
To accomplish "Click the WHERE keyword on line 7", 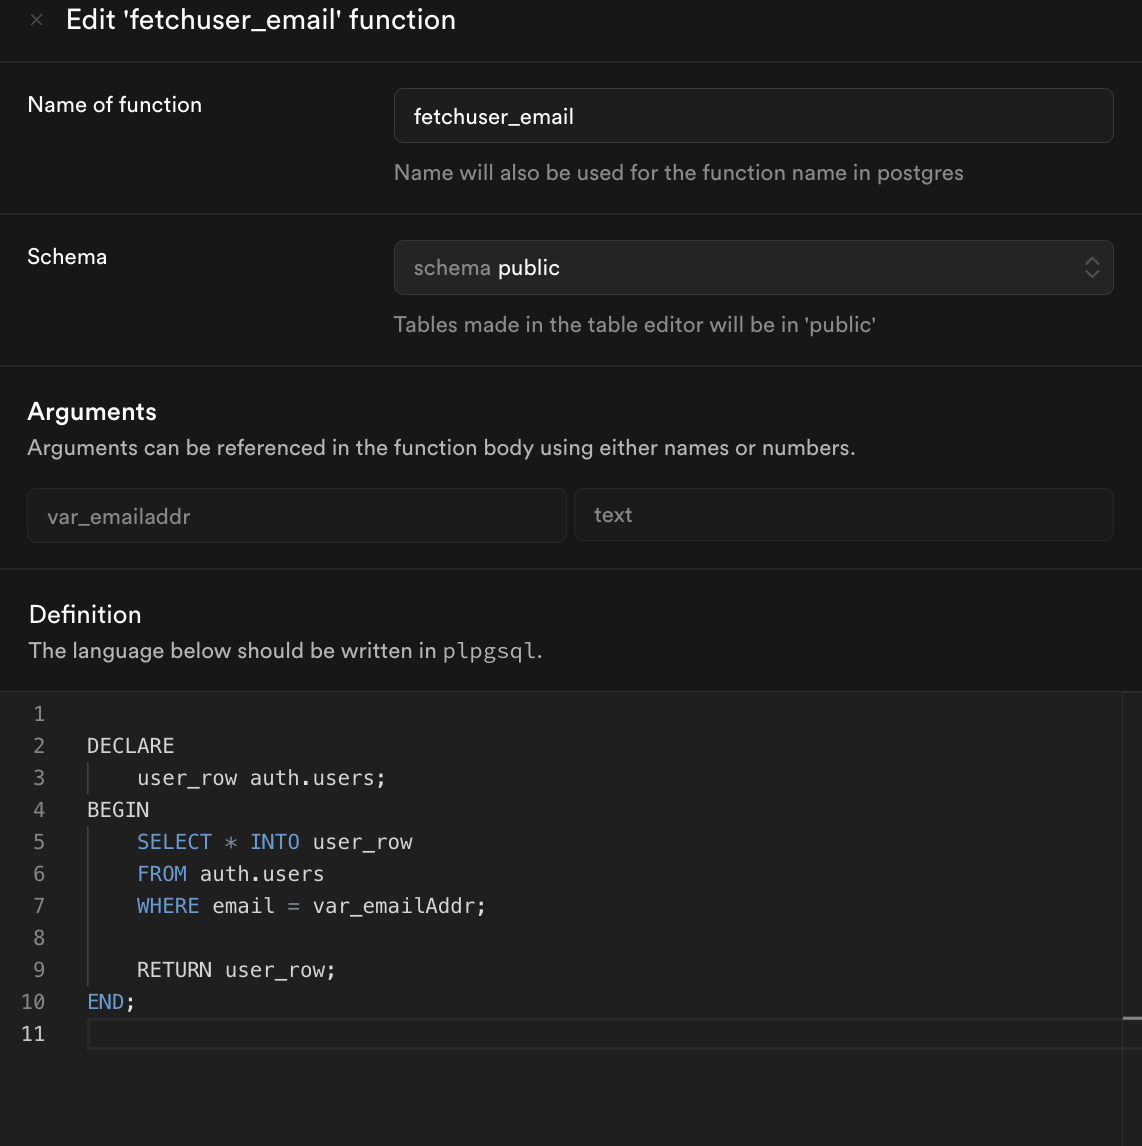I will [168, 906].
